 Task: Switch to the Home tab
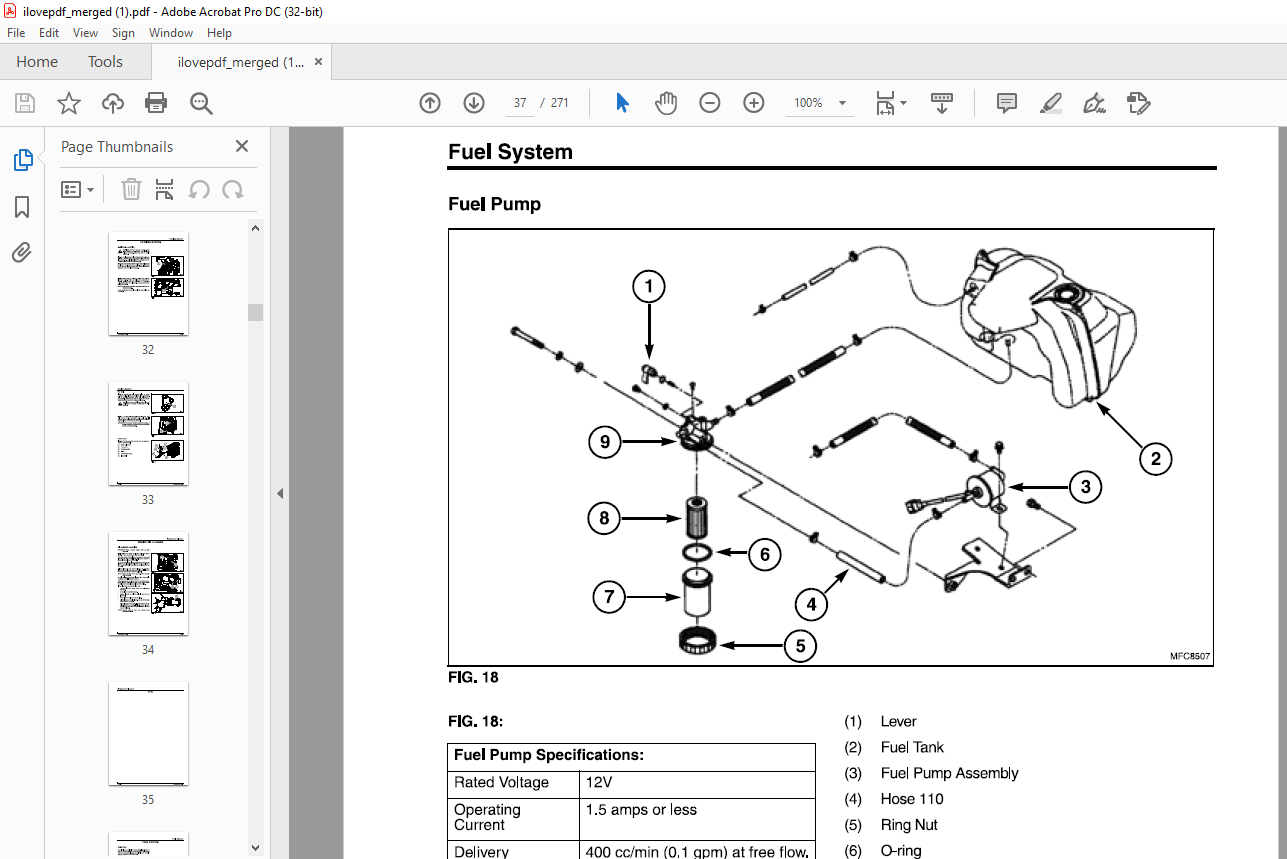(37, 62)
